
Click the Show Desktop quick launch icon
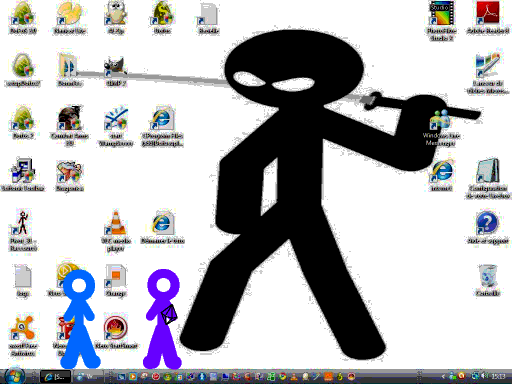(121, 377)
